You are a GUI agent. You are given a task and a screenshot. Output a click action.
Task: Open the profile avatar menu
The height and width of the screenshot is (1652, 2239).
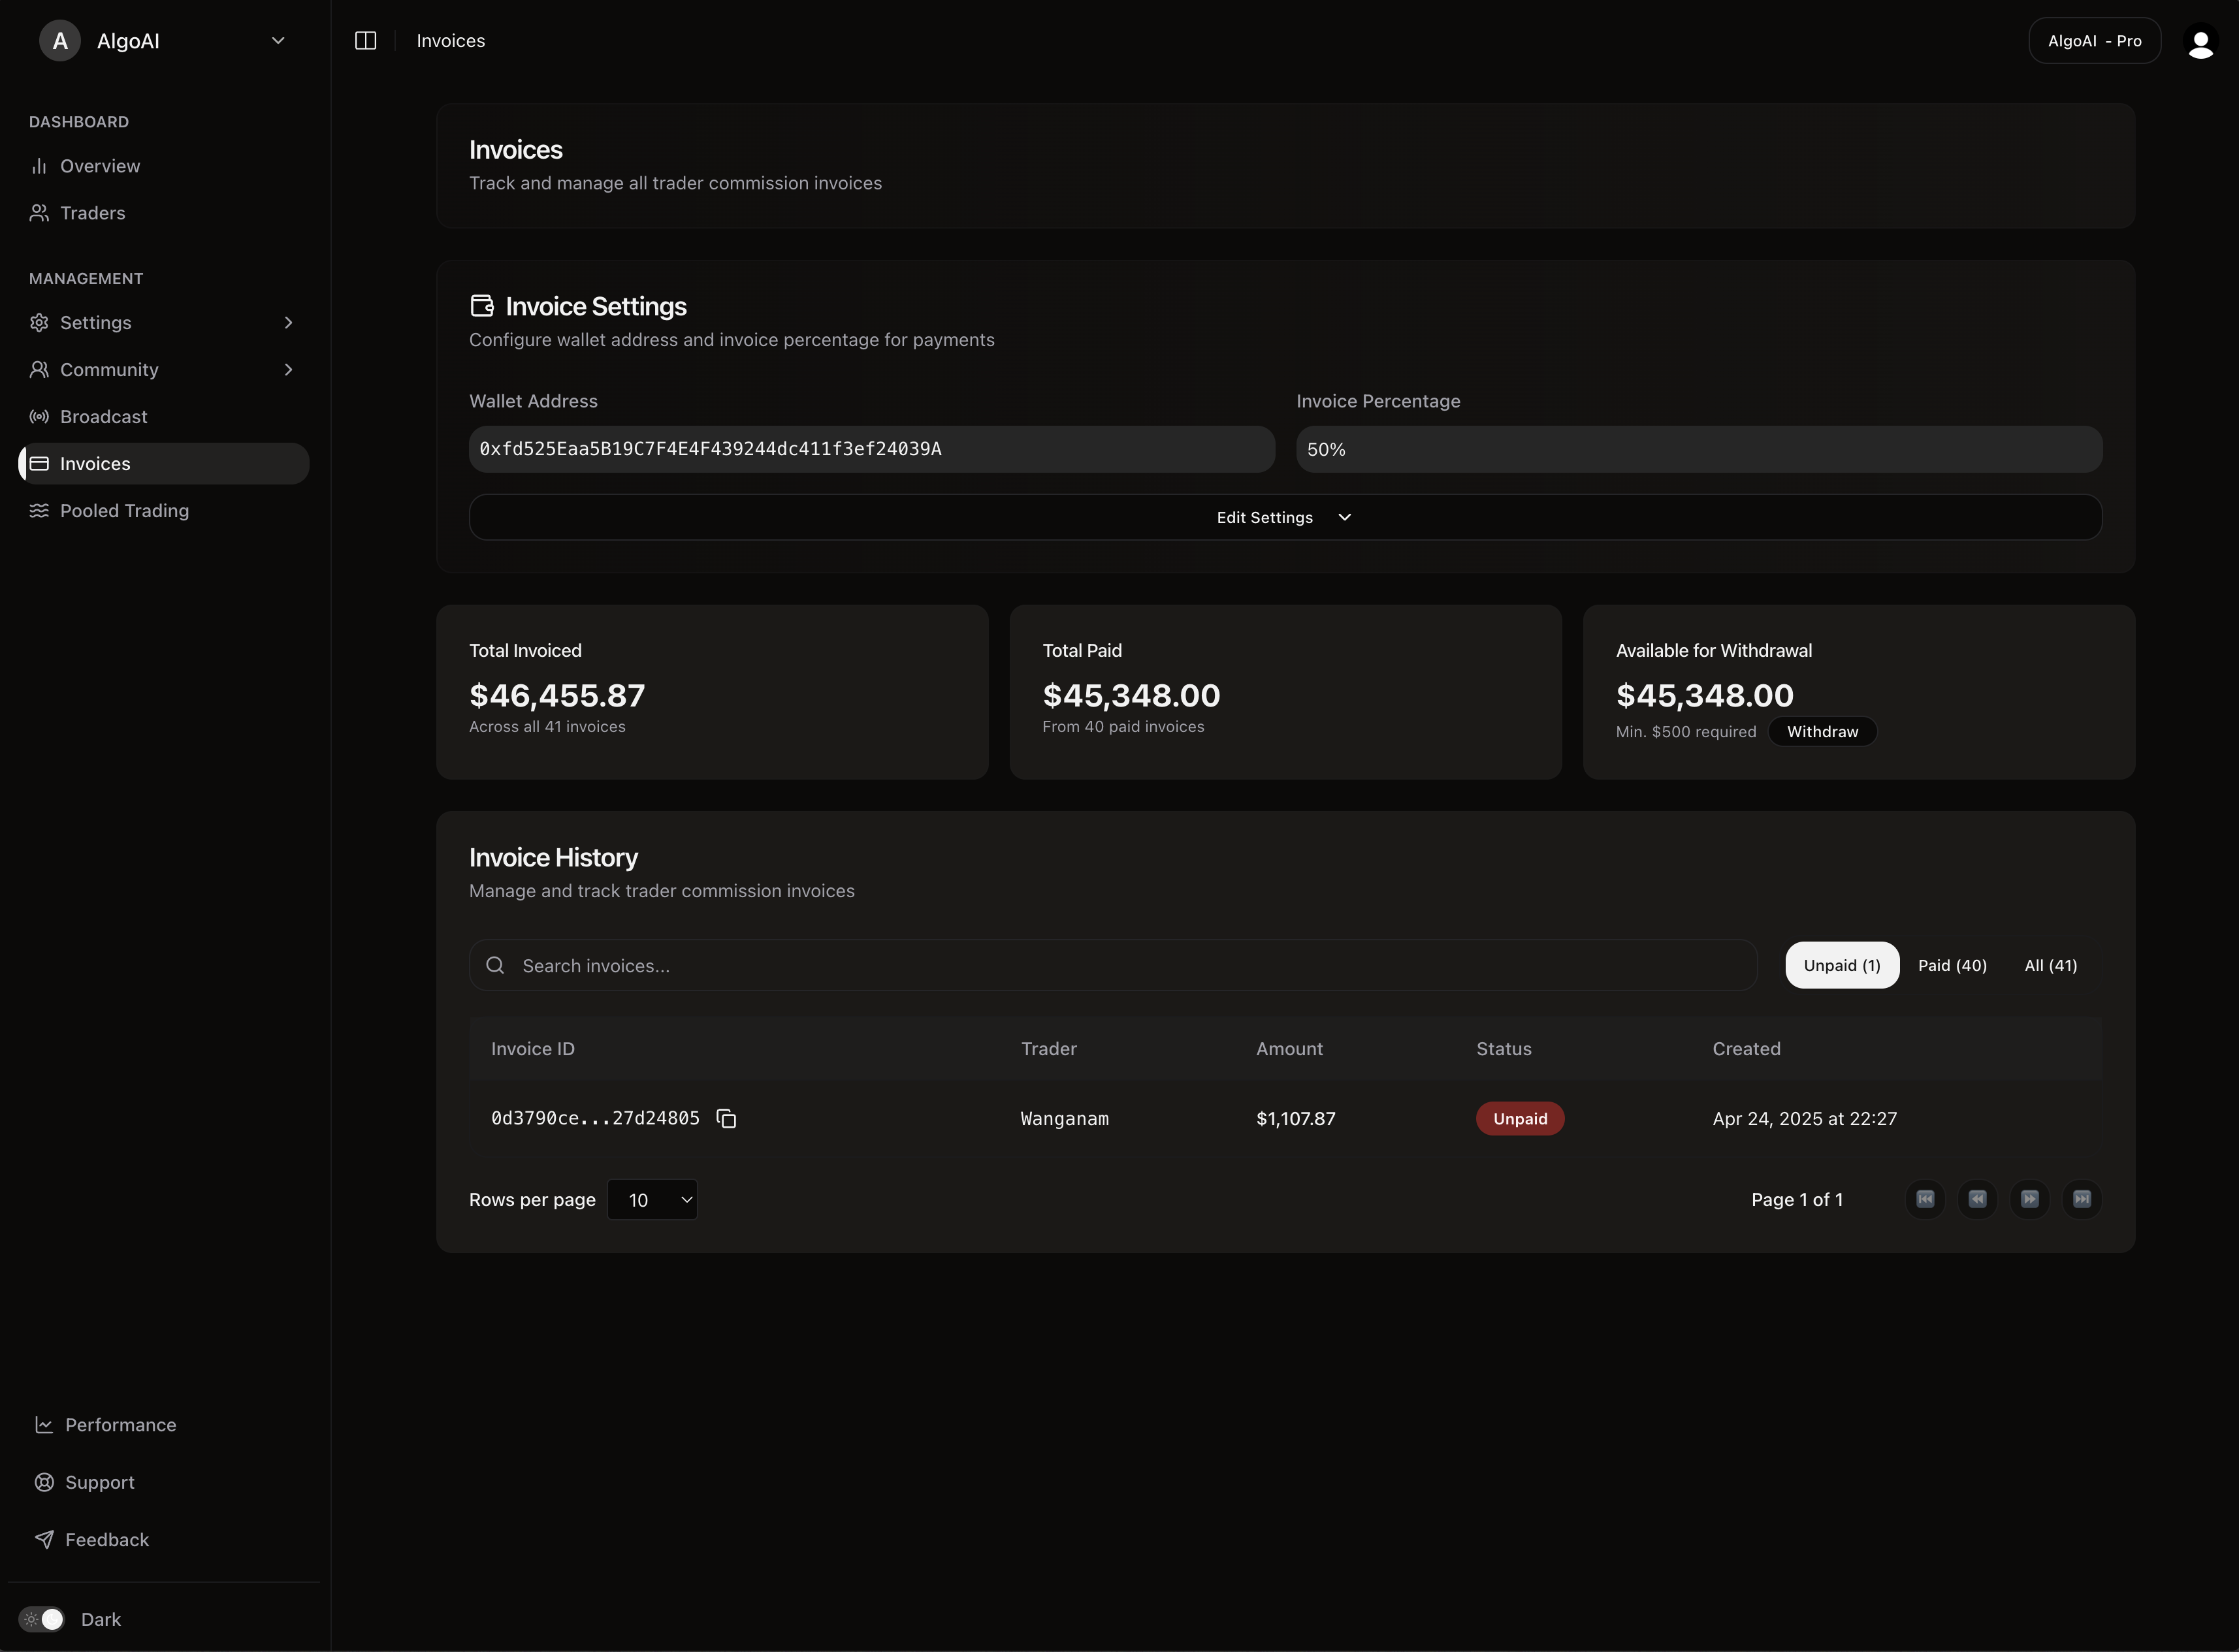pyautogui.click(x=2201, y=41)
